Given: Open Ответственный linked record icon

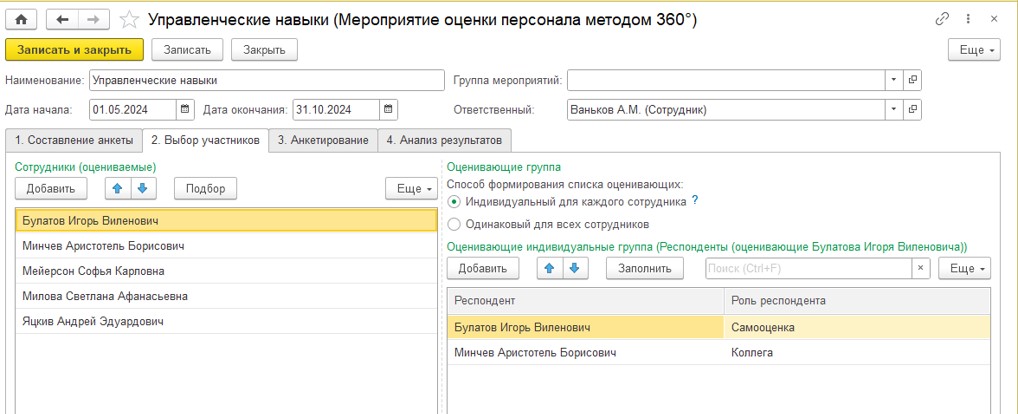Looking at the screenshot, I should (x=912, y=110).
